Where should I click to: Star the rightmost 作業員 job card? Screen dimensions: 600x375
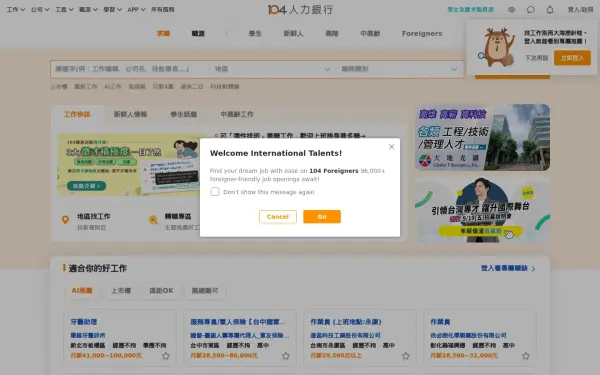[526, 356]
